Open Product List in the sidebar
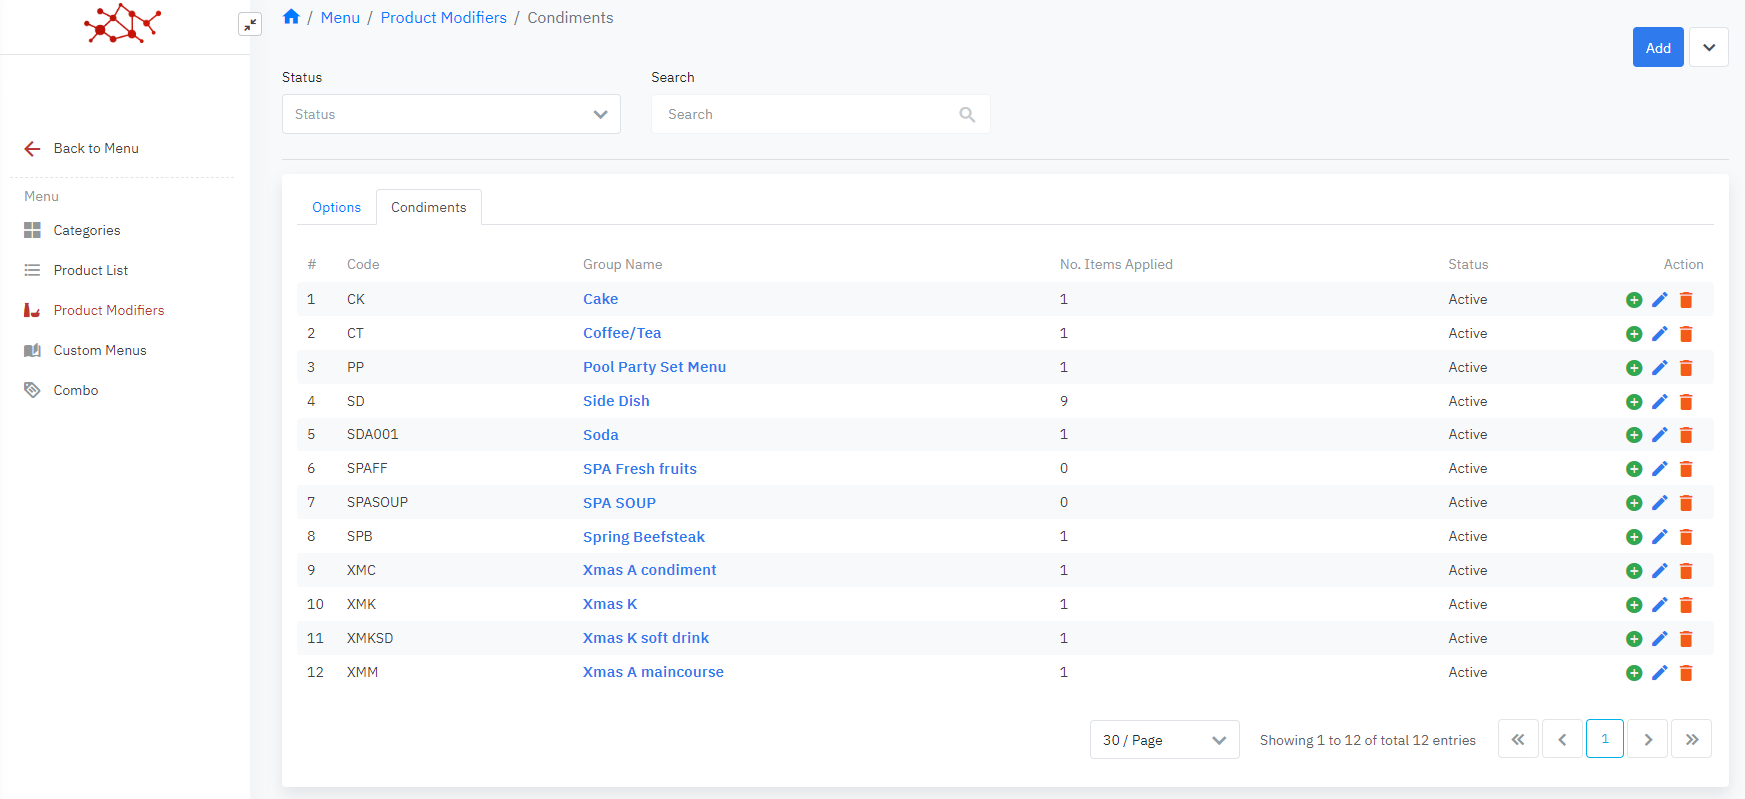 click(x=91, y=270)
